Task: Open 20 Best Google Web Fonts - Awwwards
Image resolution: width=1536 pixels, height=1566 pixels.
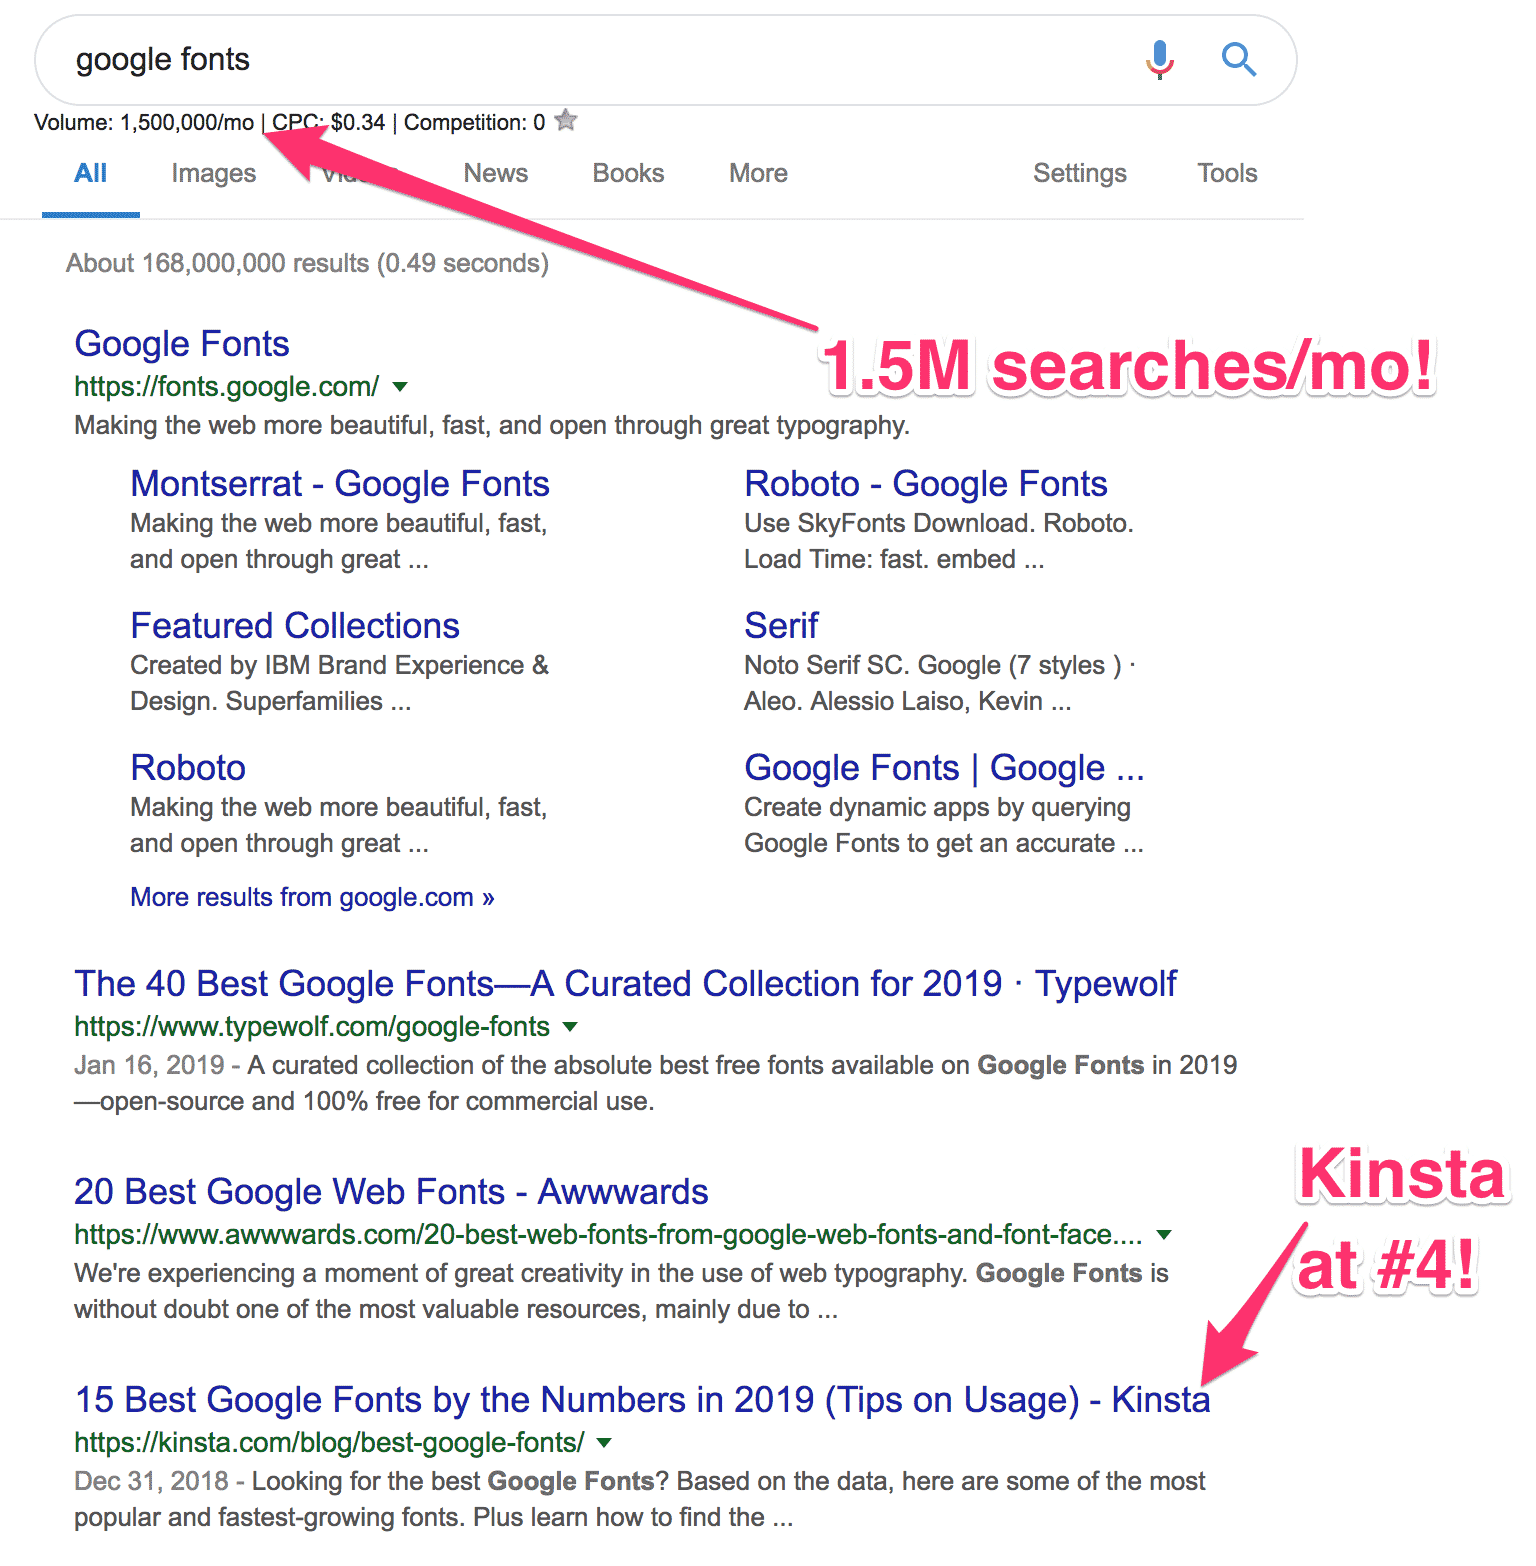Action: [391, 1191]
